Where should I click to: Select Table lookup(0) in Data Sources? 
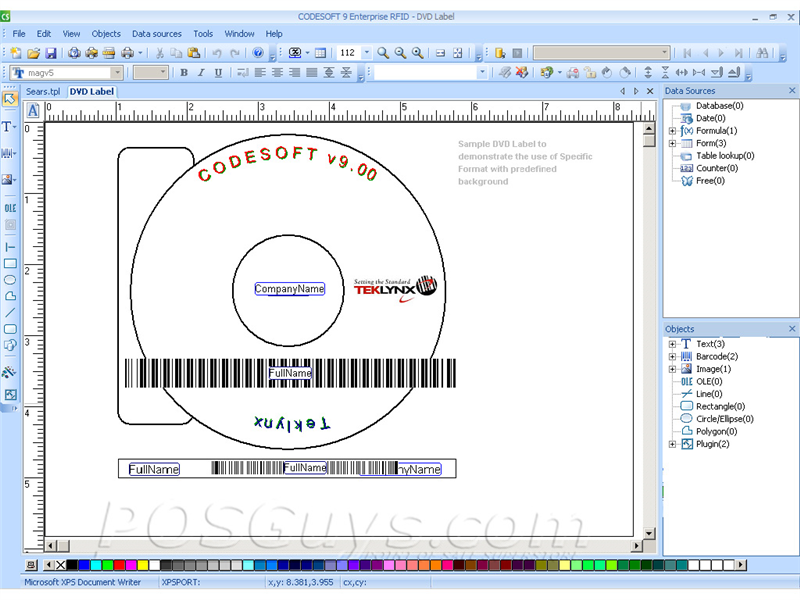[725, 156]
